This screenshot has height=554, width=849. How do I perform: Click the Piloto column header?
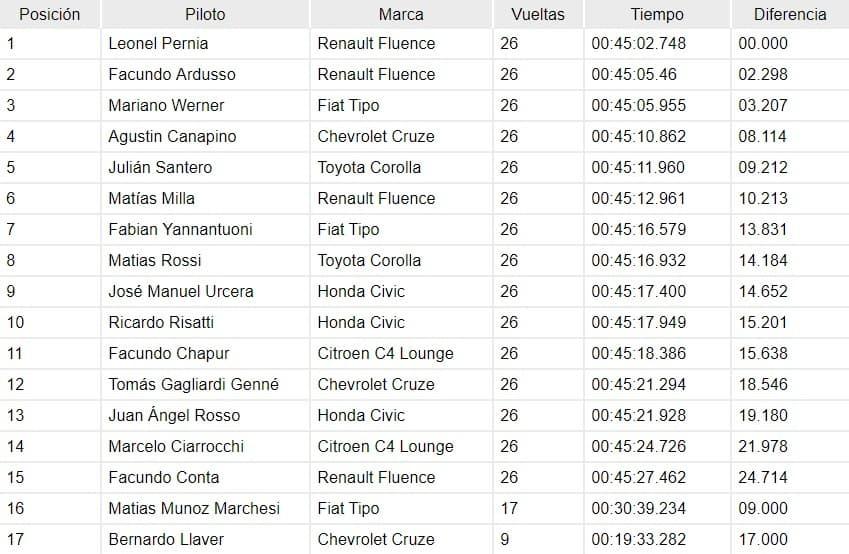[x=205, y=14]
